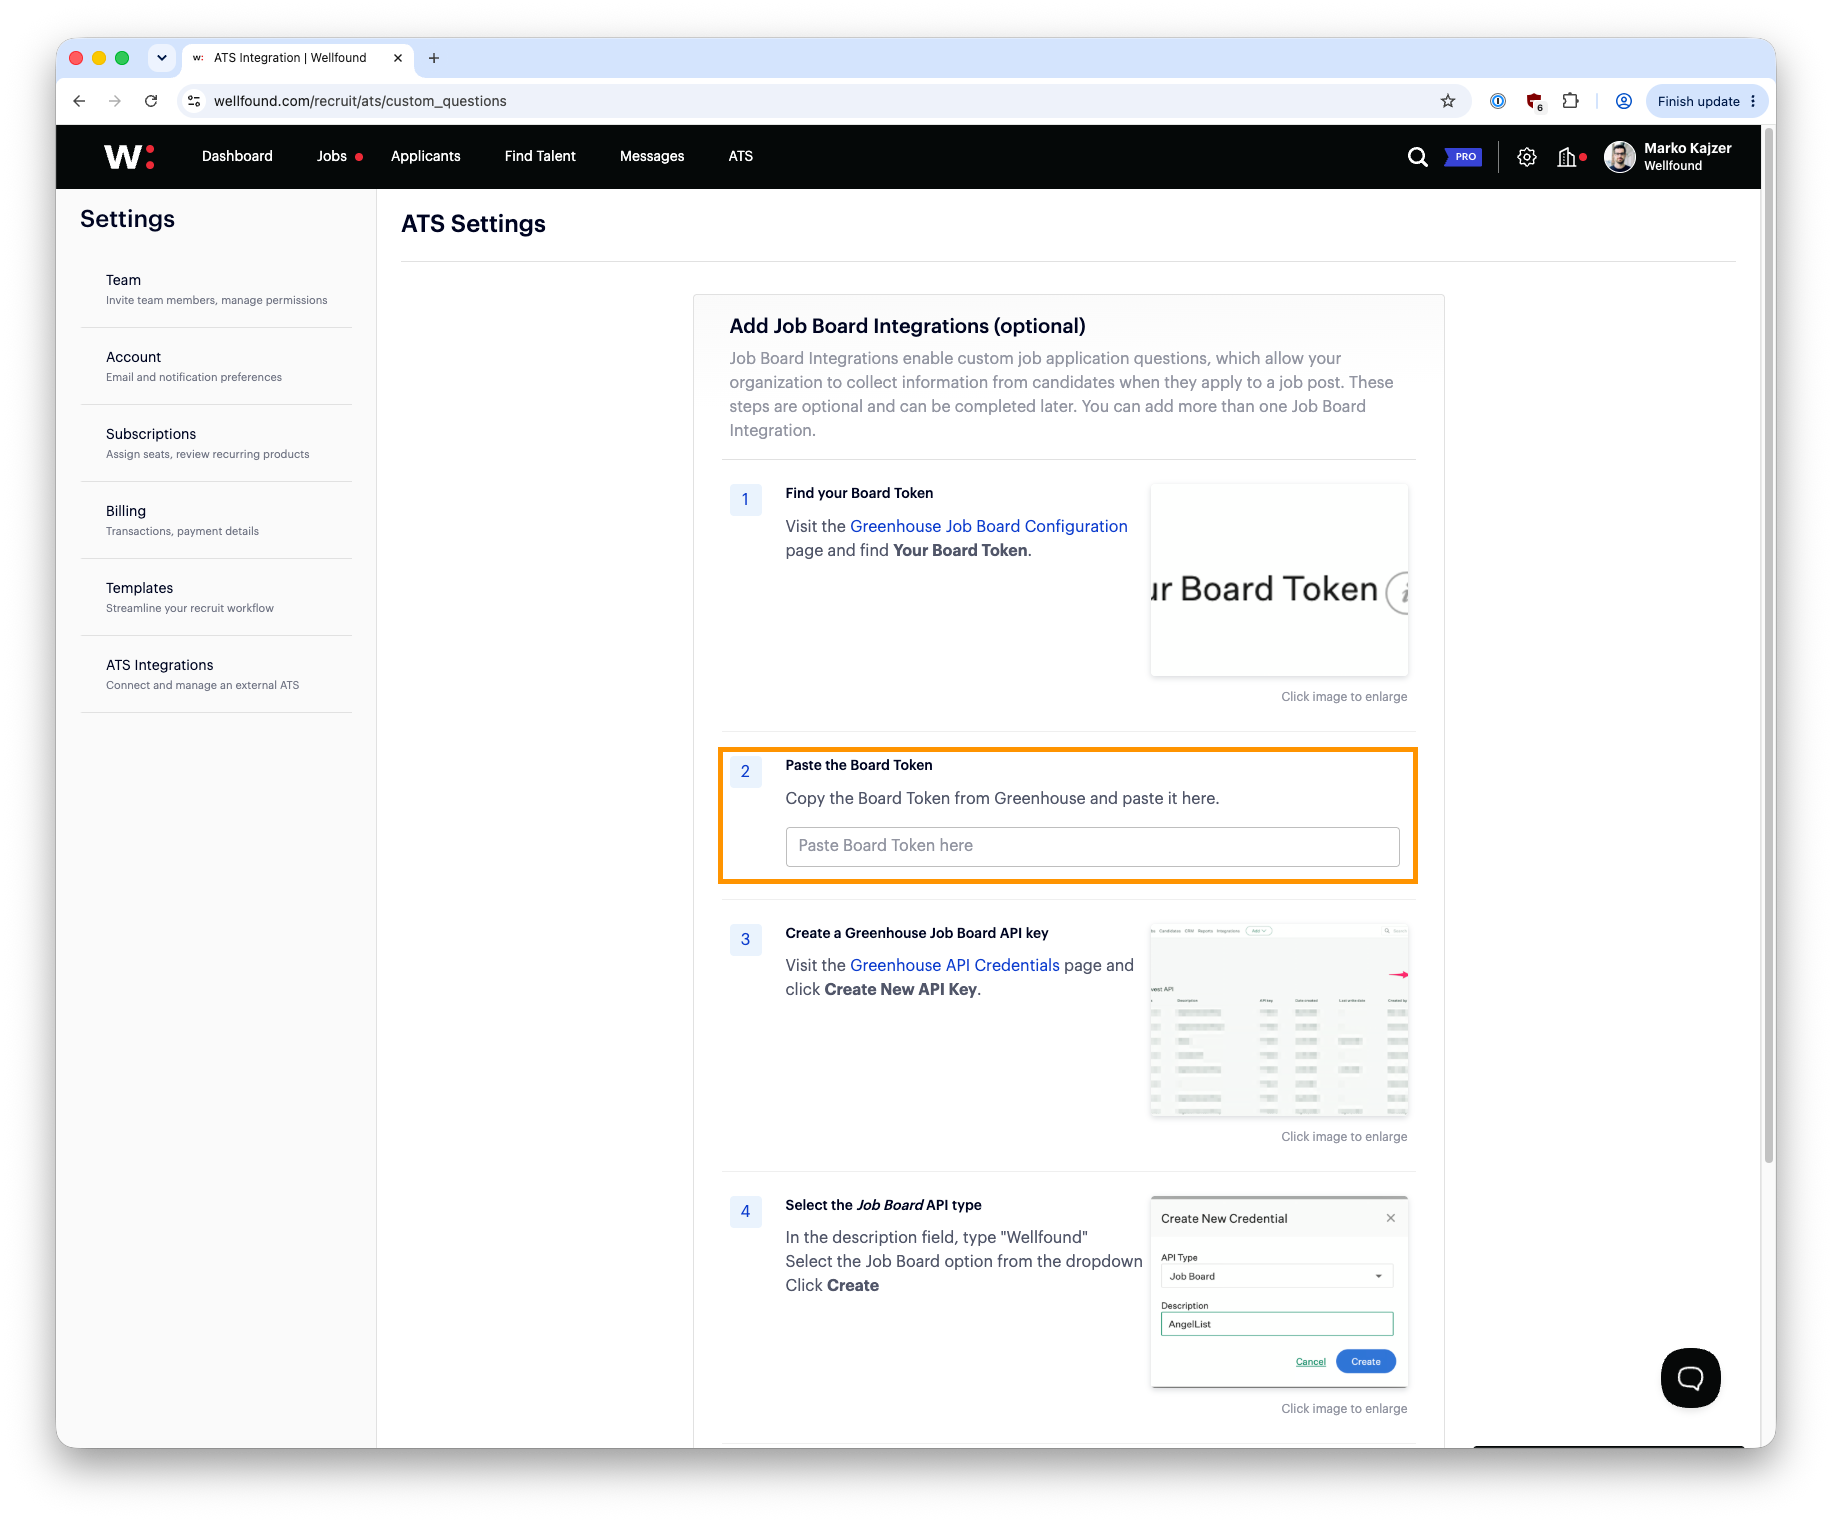Image resolution: width=1832 pixels, height=1522 pixels.
Task: Select Billing settings in sidebar
Action: click(x=216, y=520)
